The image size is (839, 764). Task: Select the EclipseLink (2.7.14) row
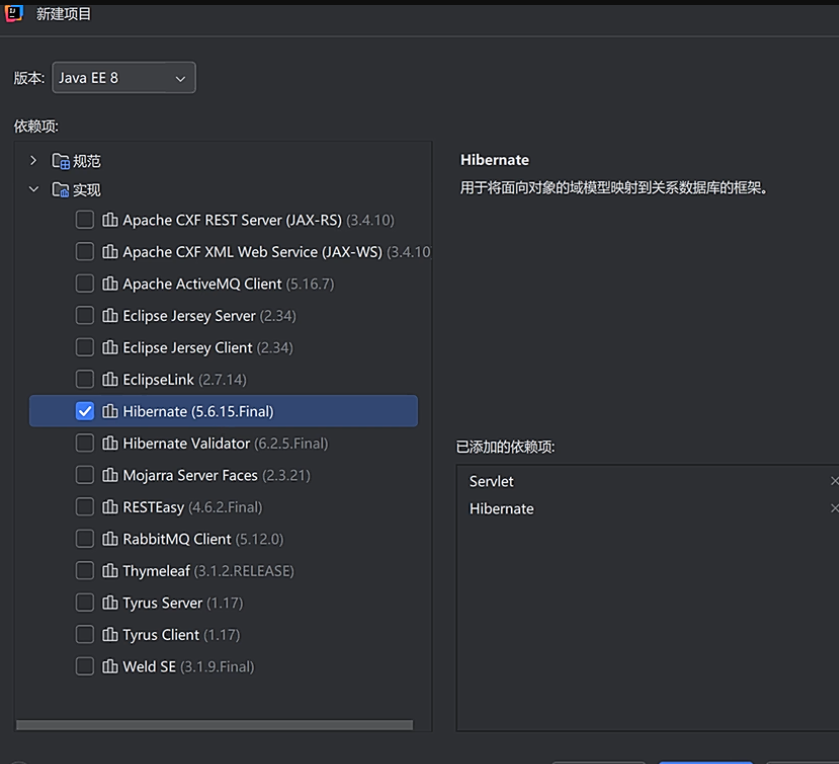click(223, 379)
